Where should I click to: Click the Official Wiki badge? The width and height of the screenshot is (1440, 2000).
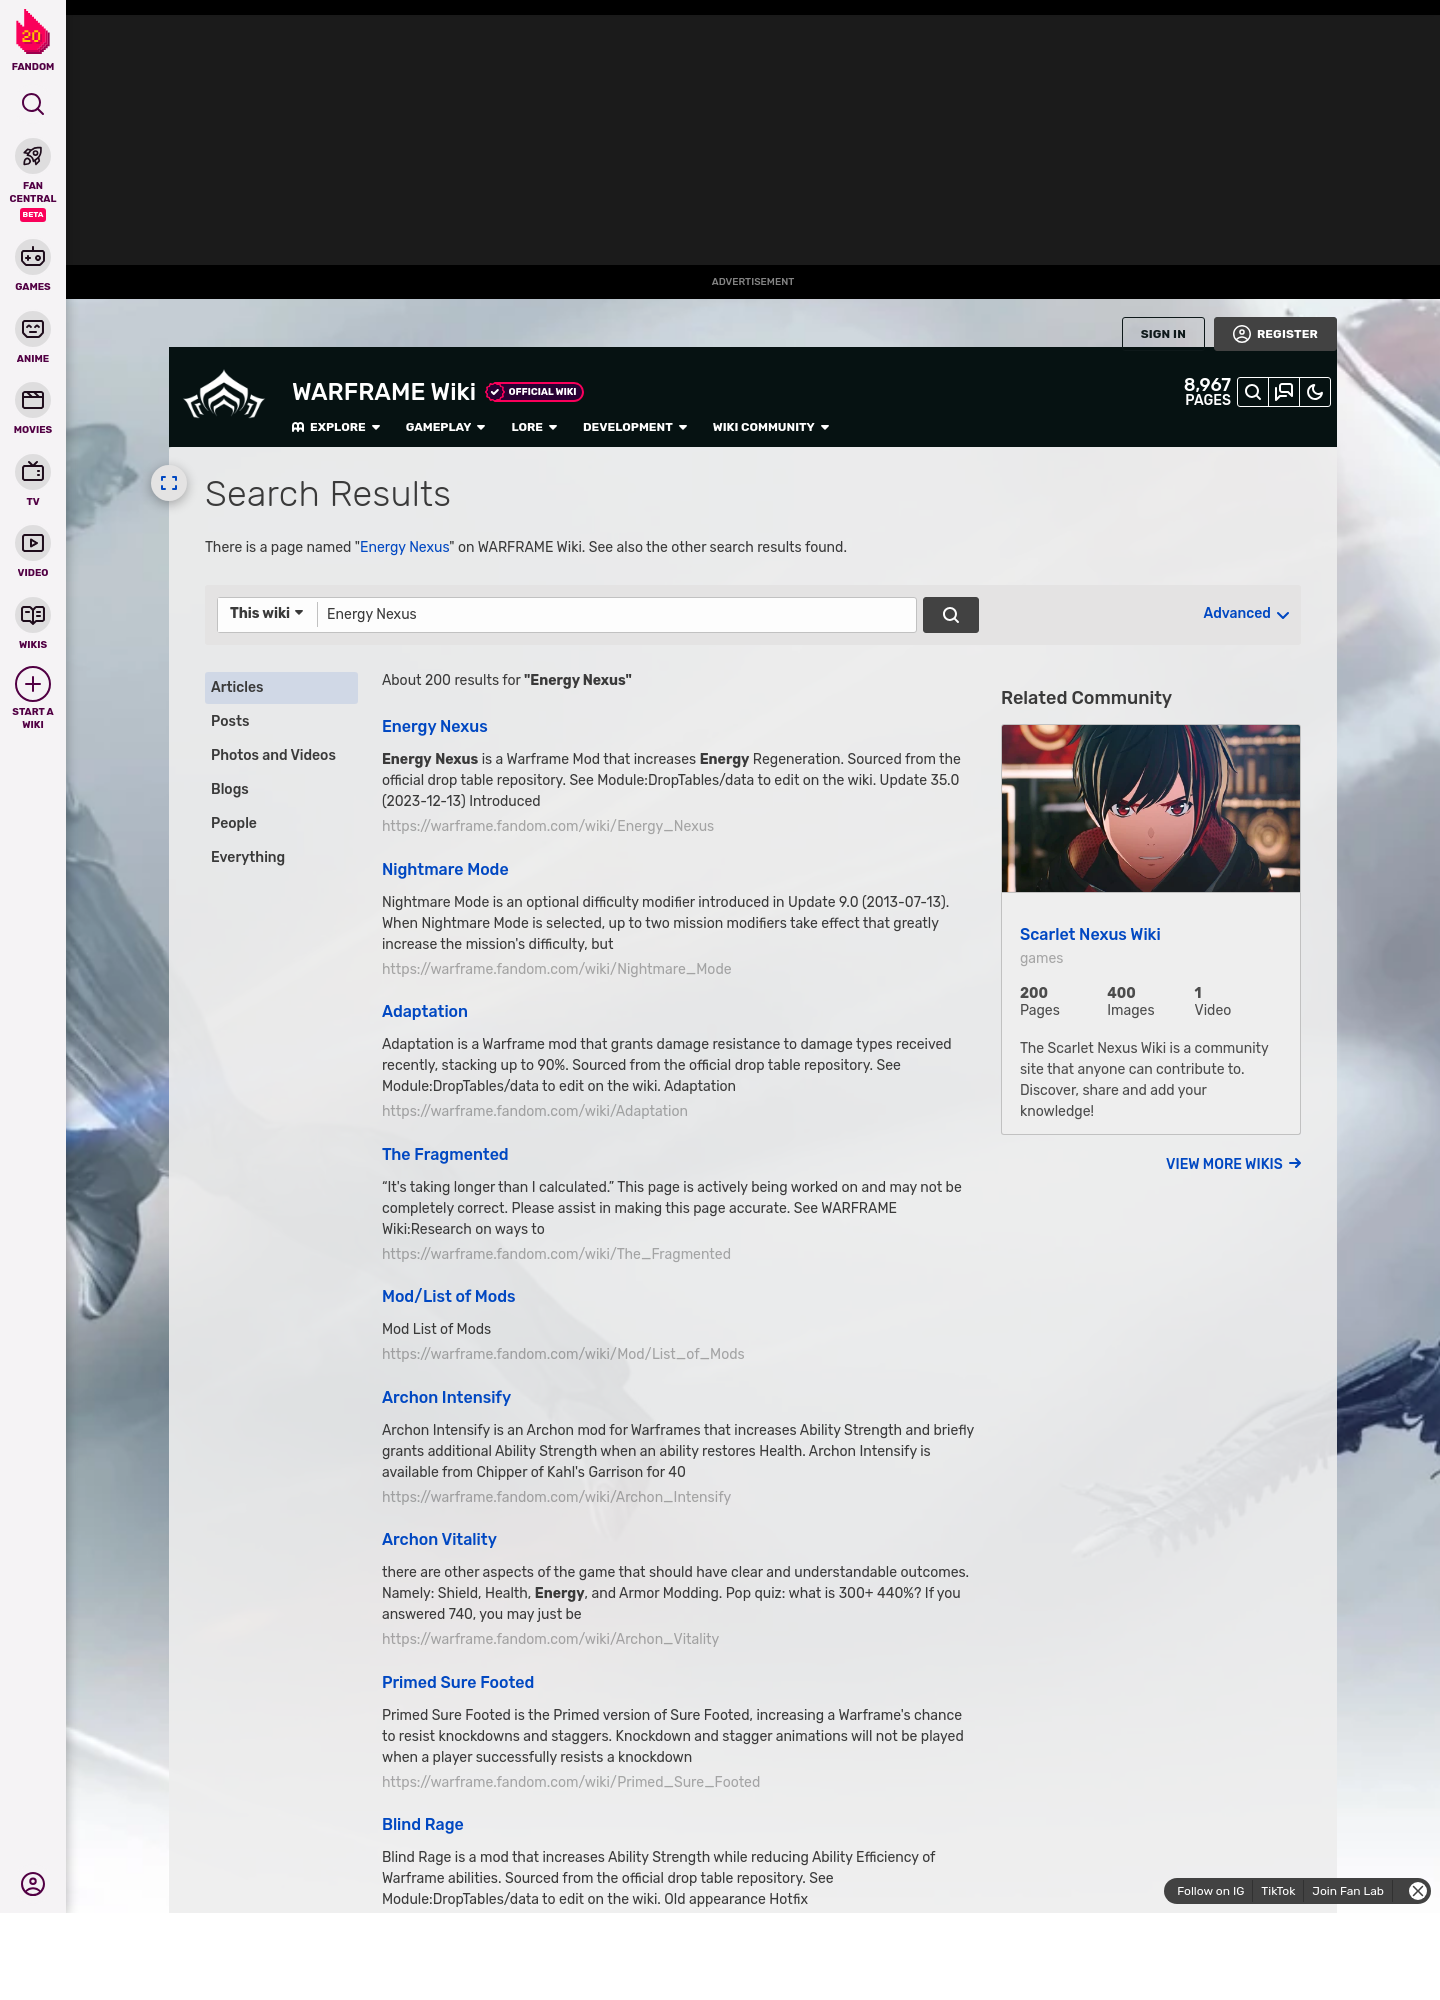click(535, 392)
